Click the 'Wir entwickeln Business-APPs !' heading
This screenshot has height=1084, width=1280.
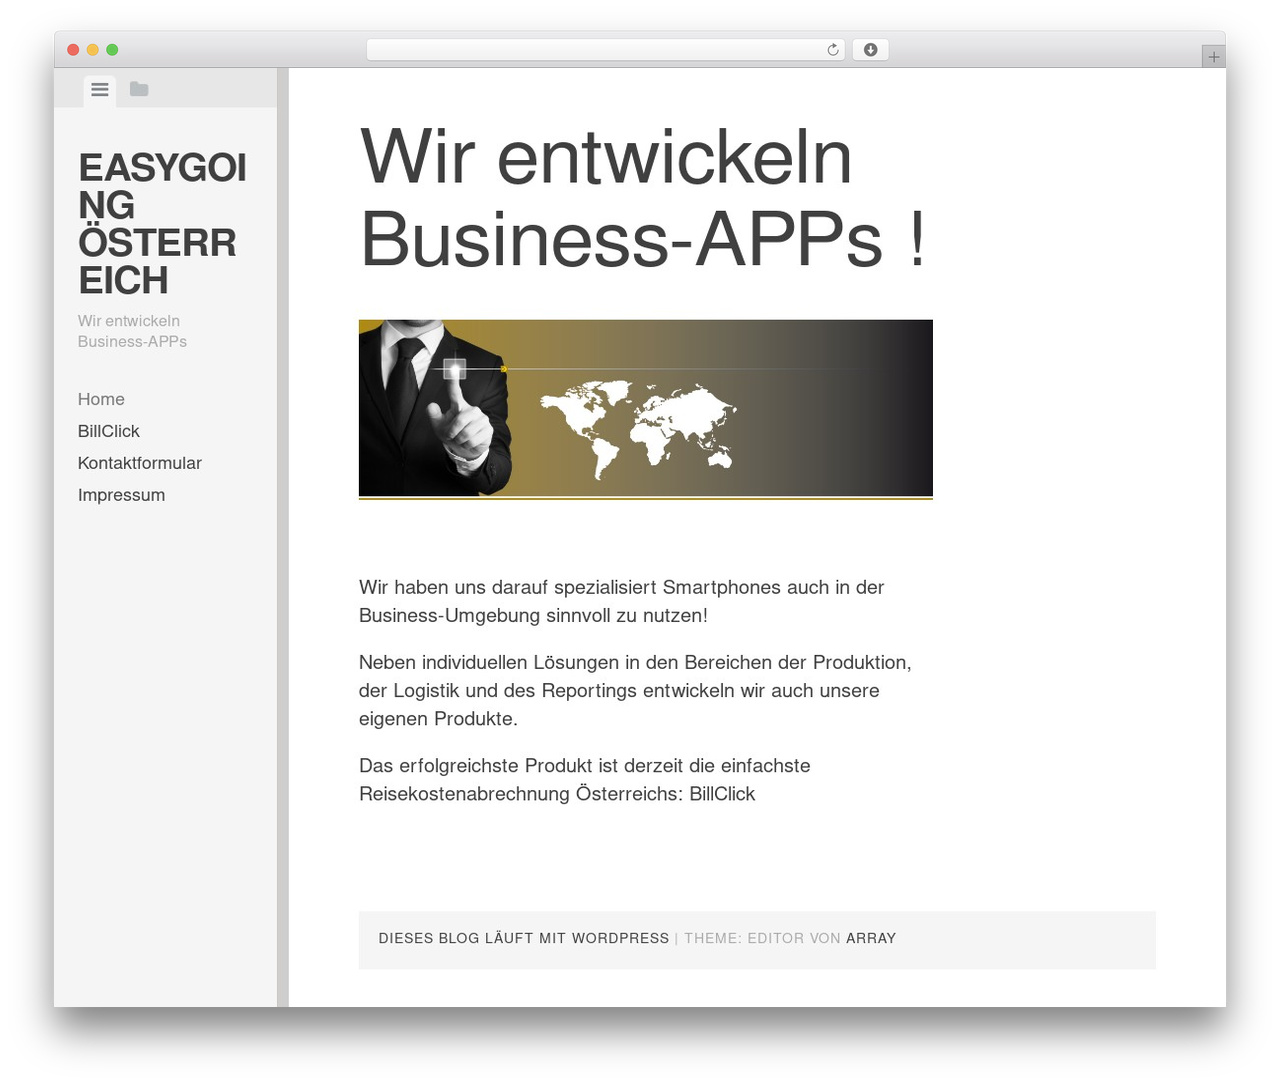[643, 197]
